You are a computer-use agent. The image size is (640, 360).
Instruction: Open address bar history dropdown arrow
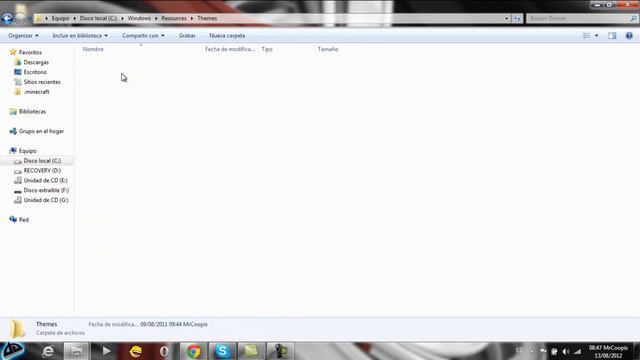507,18
